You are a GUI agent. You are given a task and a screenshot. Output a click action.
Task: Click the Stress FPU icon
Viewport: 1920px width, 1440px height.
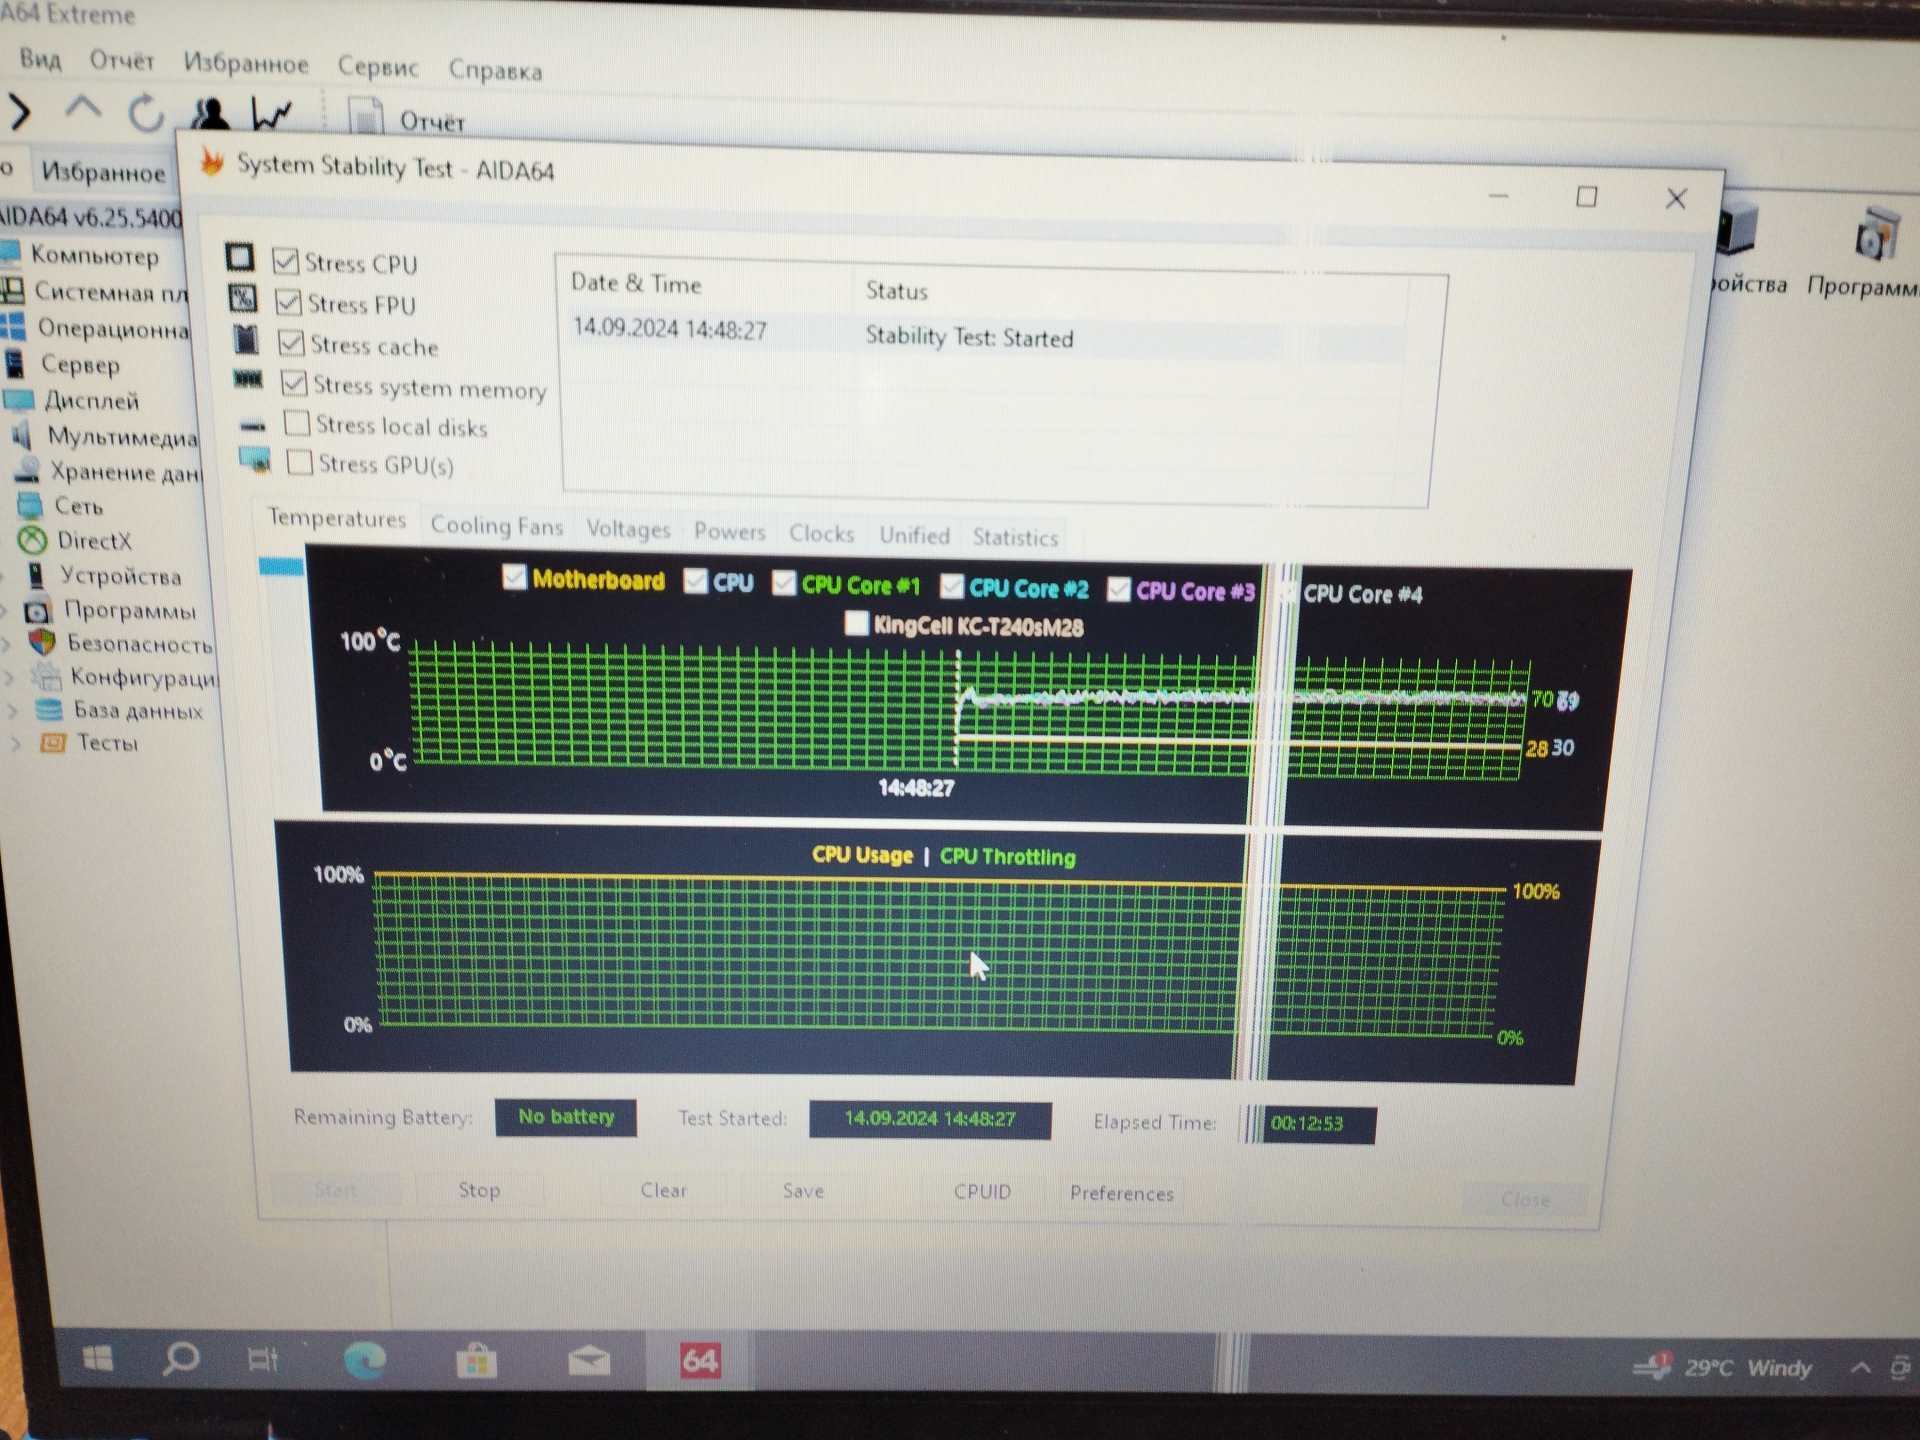click(x=242, y=298)
